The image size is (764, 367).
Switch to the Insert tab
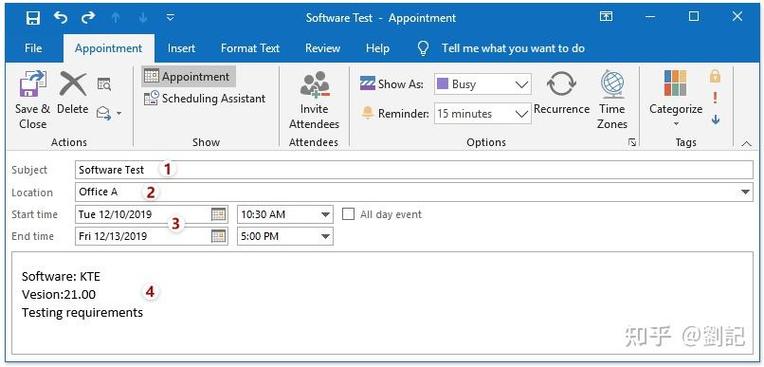[181, 48]
